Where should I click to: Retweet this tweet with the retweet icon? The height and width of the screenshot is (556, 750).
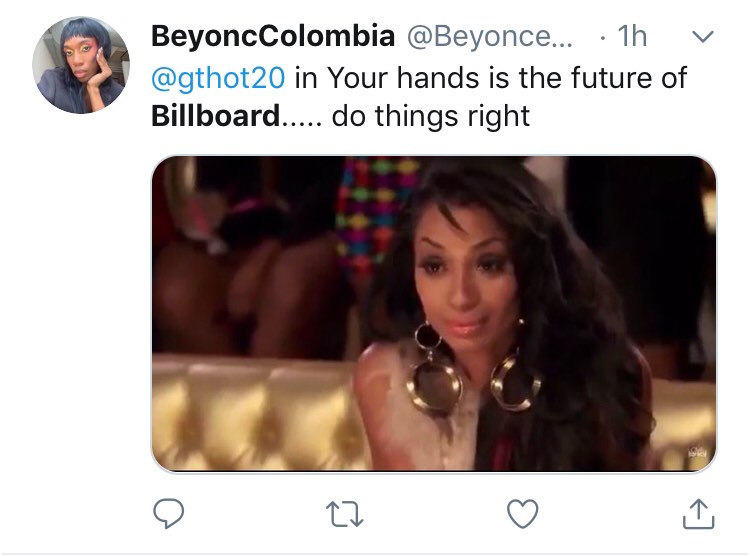coord(343,513)
